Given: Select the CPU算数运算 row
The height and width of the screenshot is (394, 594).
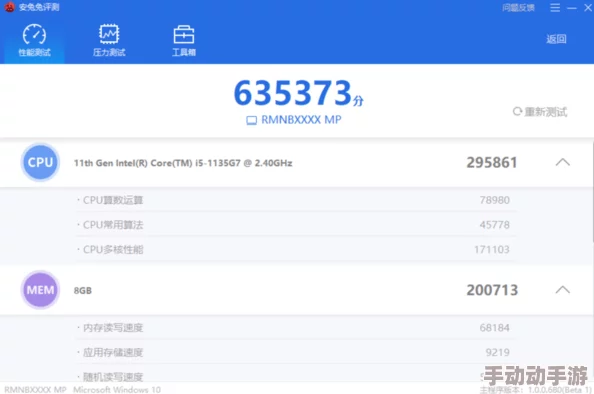Looking at the screenshot, I should (x=296, y=200).
